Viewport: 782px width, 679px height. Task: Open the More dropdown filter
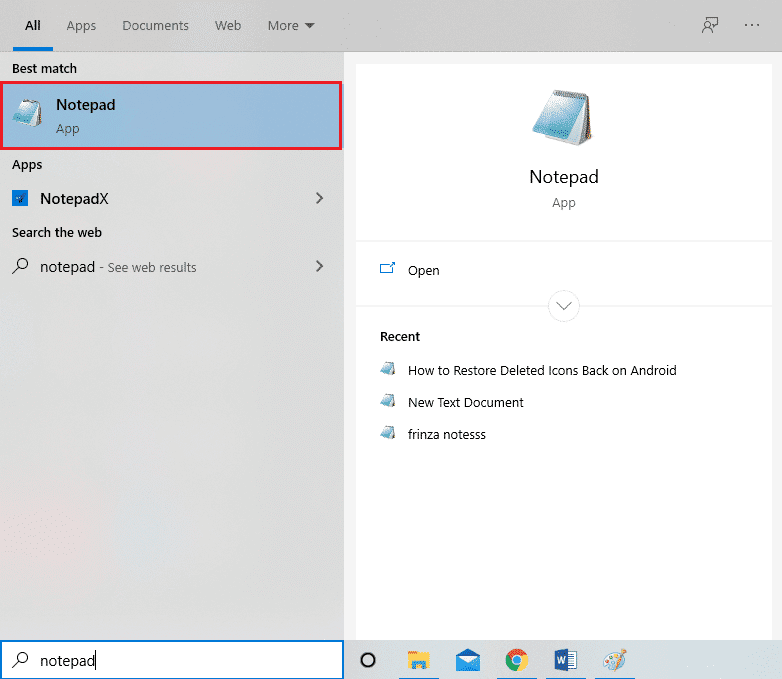[291, 25]
